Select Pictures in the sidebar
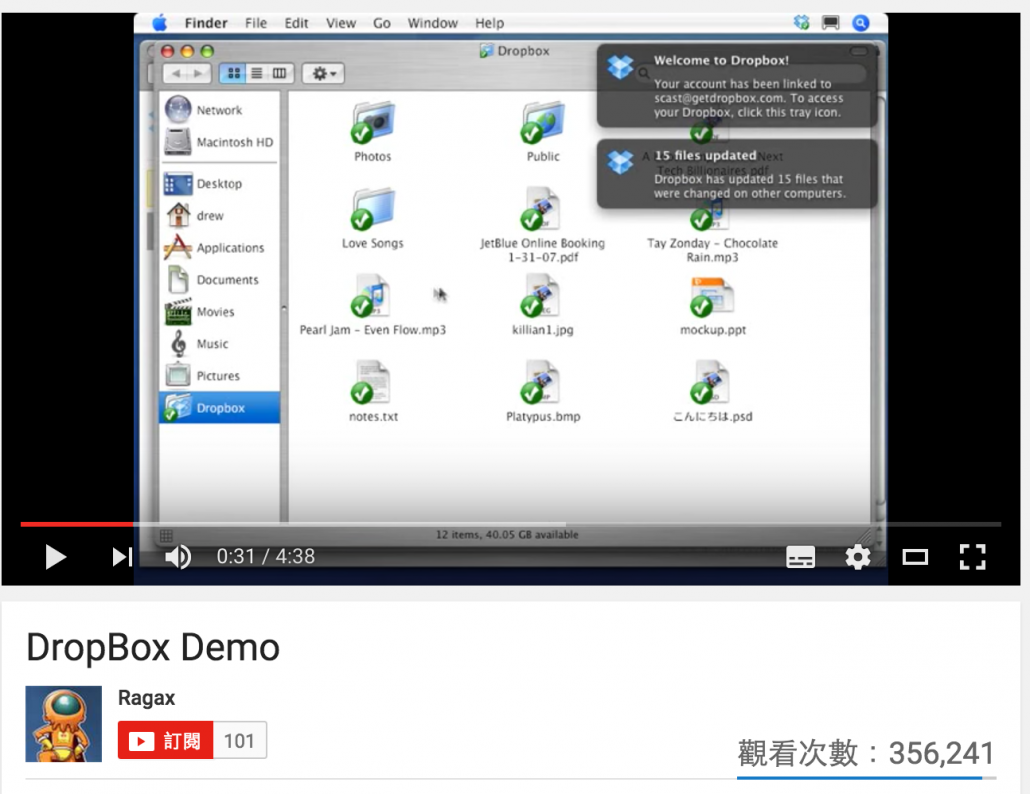Viewport: 1030px width, 794px height. pos(219,376)
